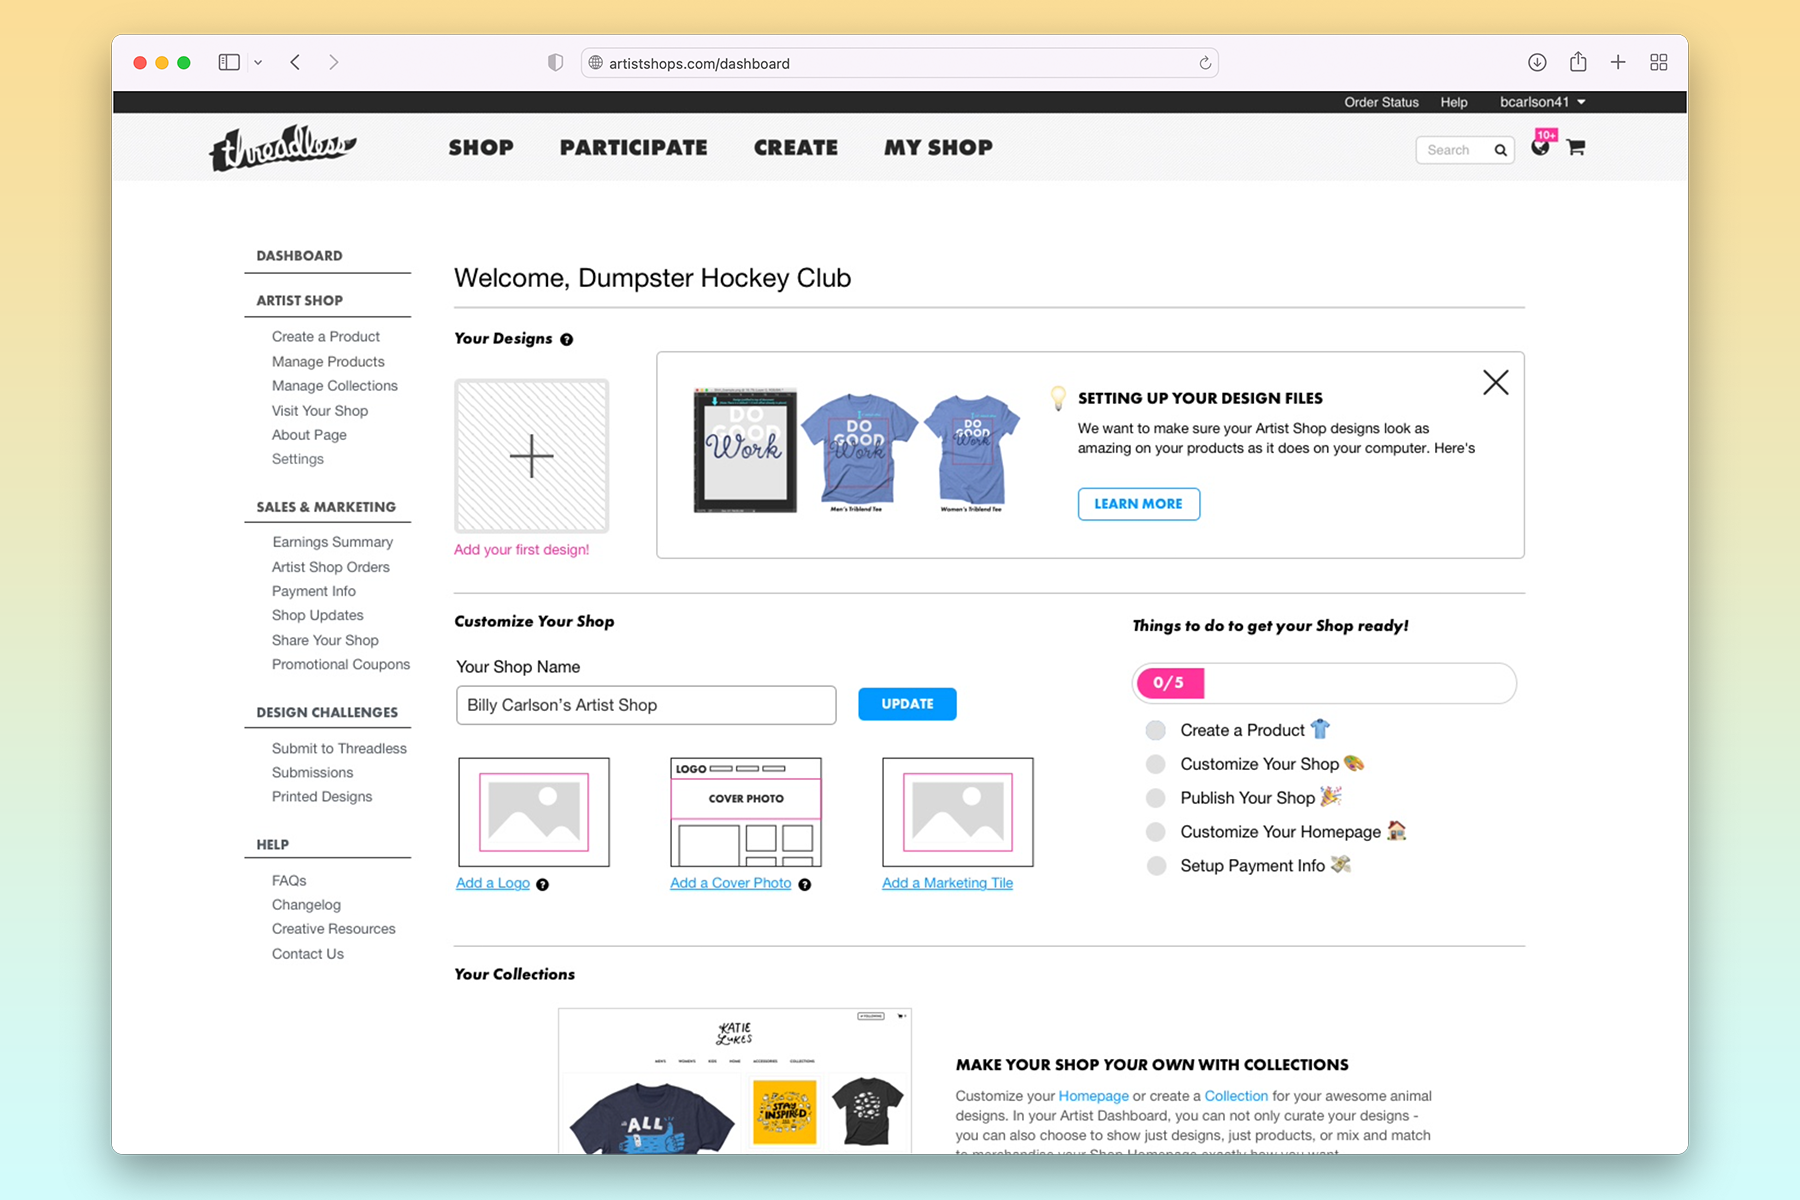Open a new tab with the plus icon
The image size is (1800, 1200).
click(x=1618, y=62)
